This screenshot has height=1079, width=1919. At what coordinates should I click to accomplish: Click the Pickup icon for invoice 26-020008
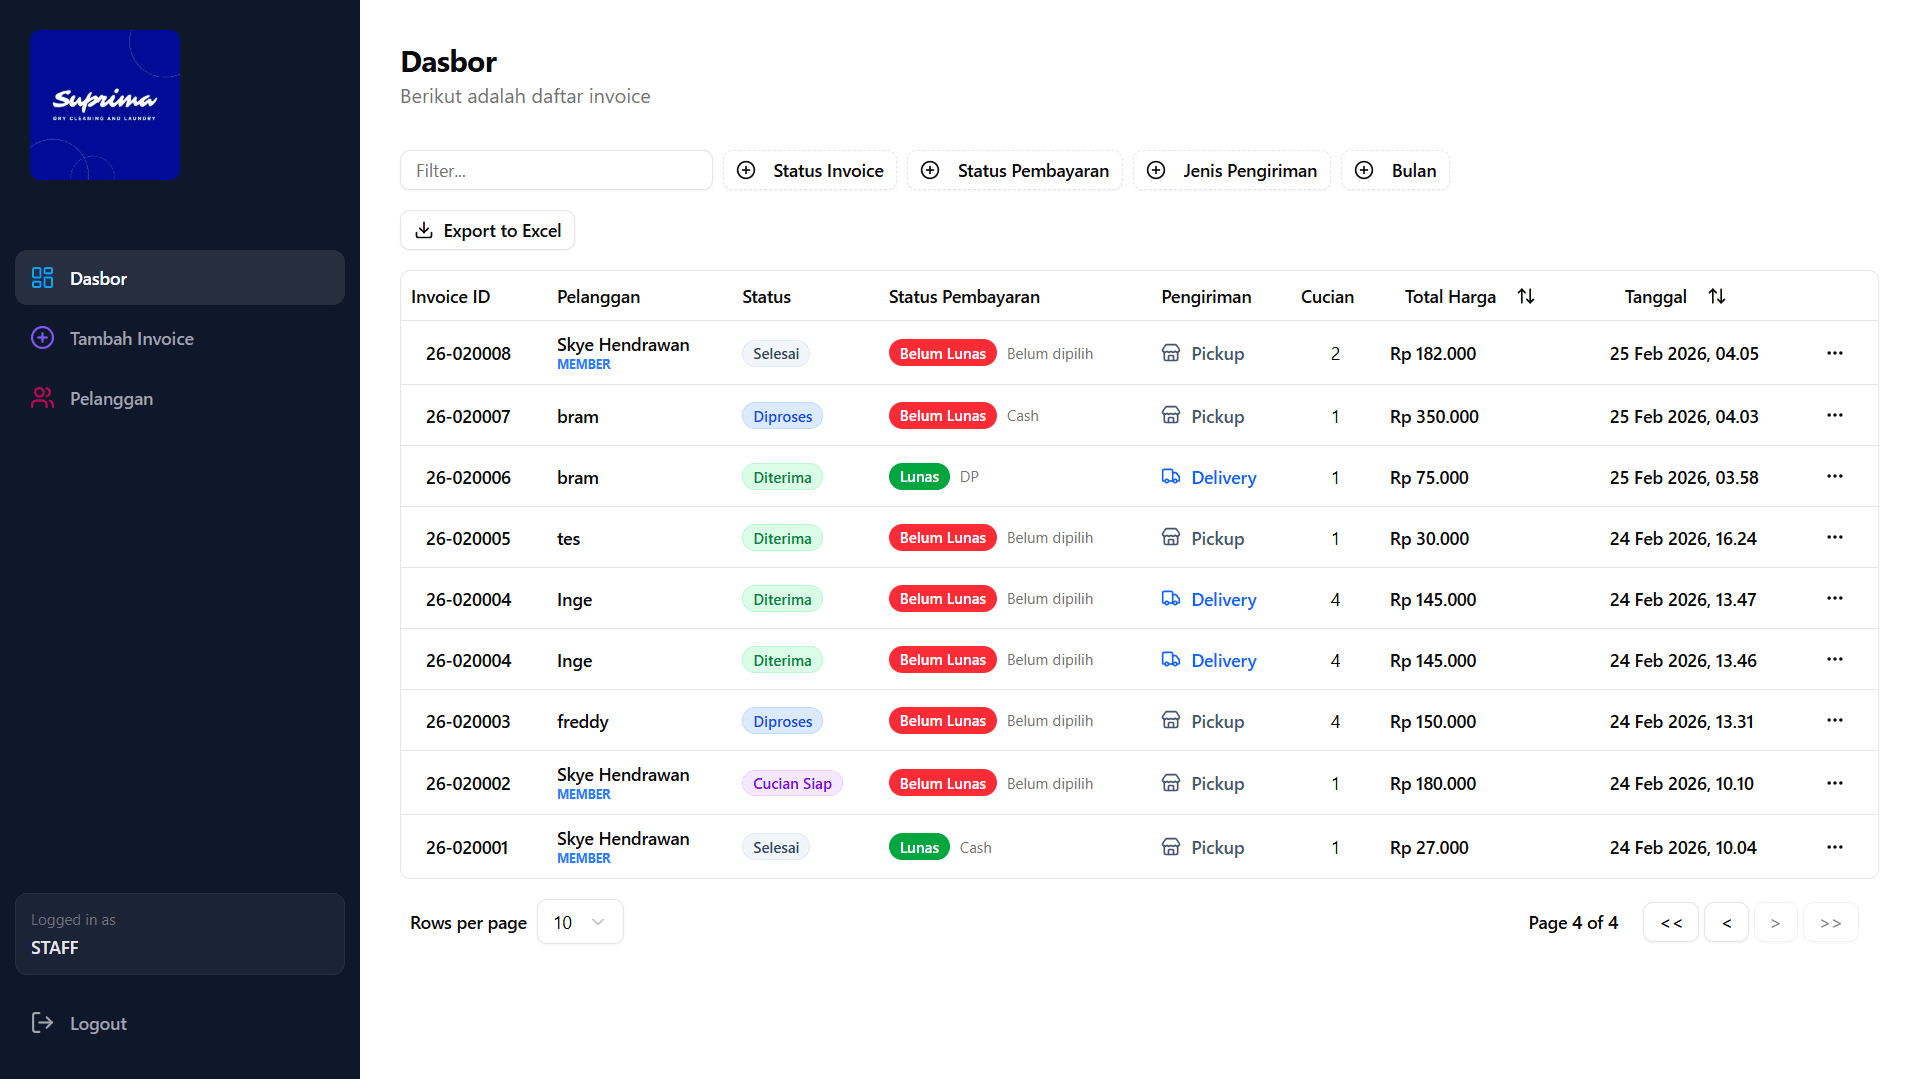pyautogui.click(x=1170, y=353)
